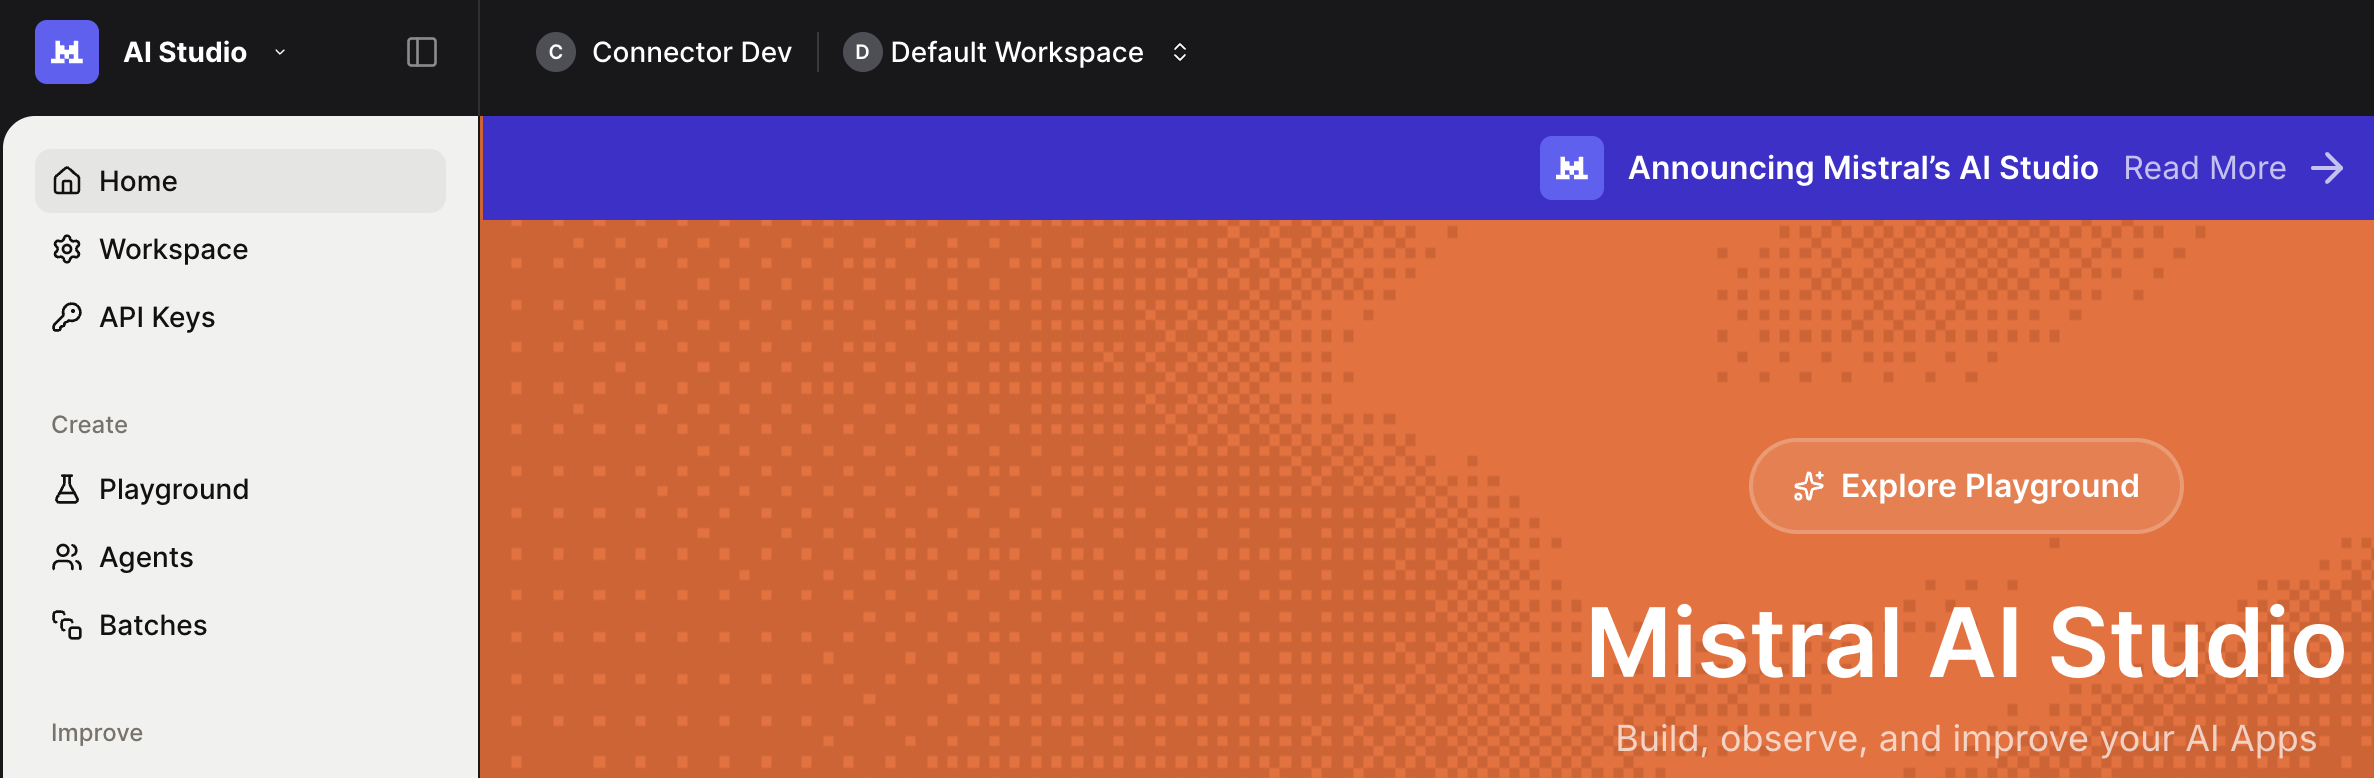The height and width of the screenshot is (778, 2374).
Task: Open the Workspace settings gear icon
Action: point(67,249)
